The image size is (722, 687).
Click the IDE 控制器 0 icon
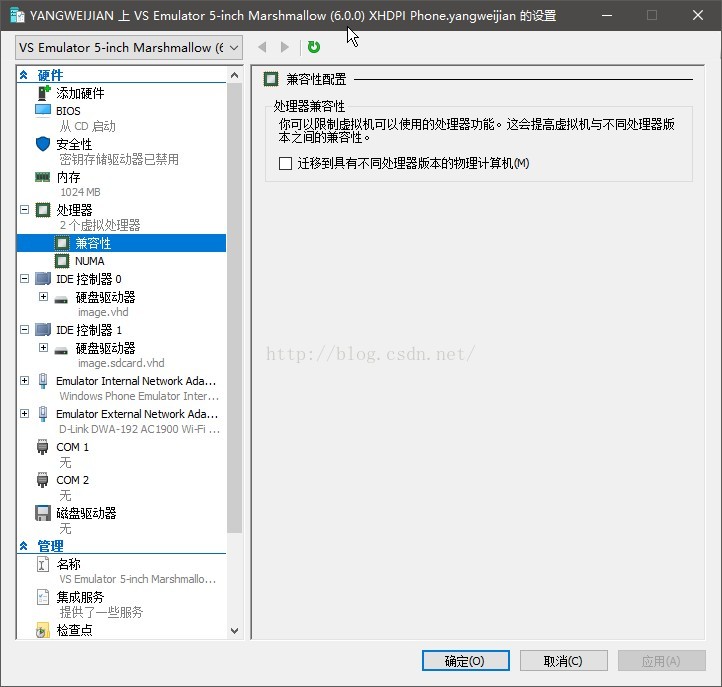tap(43, 279)
